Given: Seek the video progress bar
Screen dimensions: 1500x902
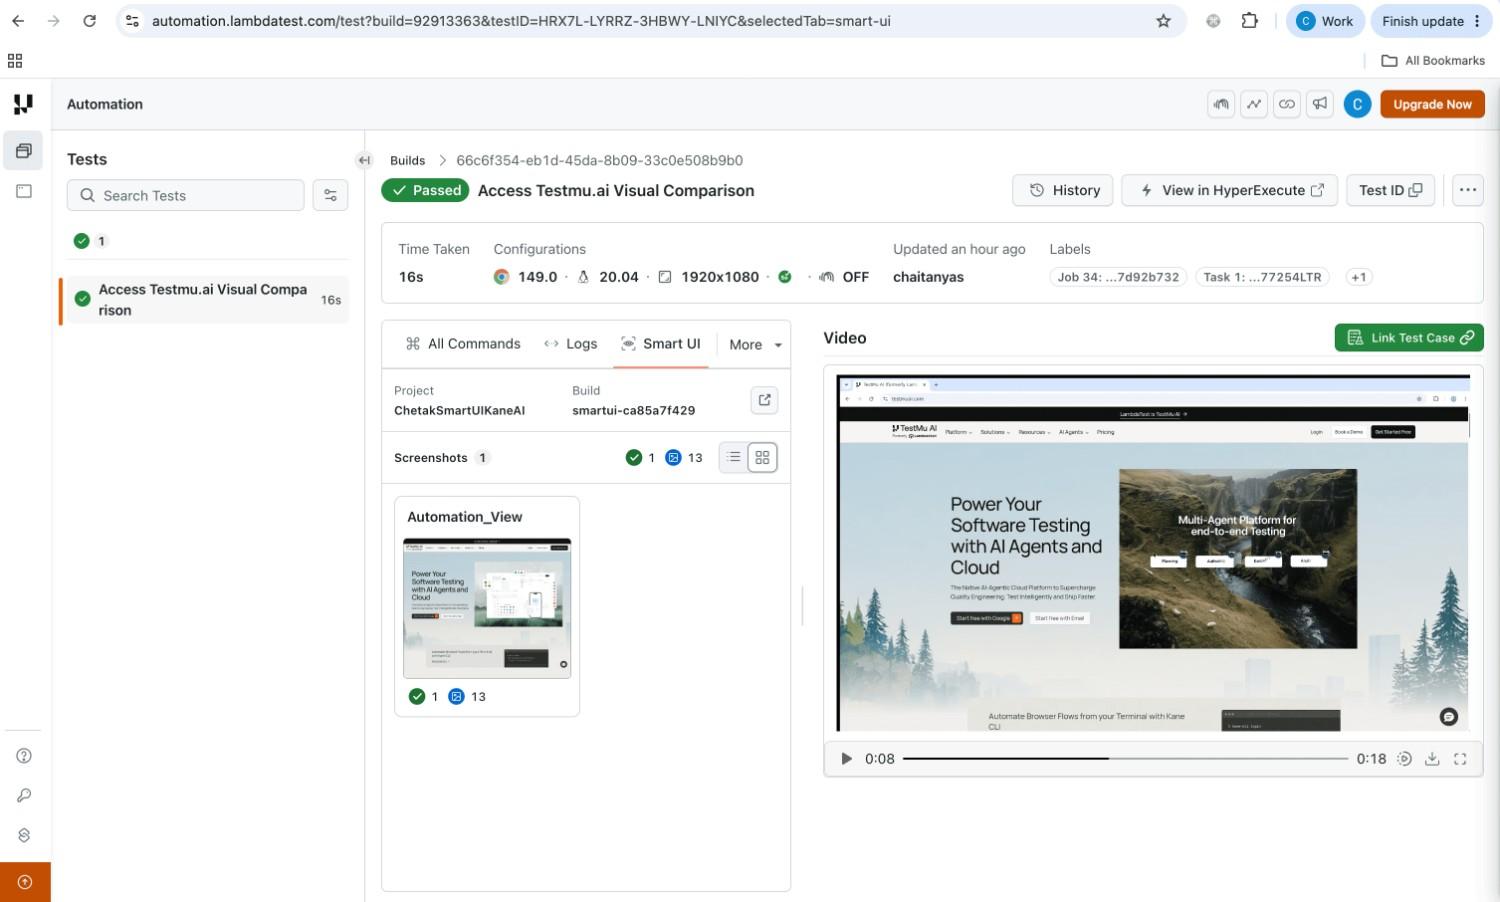Looking at the screenshot, I should pyautogui.click(x=1125, y=759).
